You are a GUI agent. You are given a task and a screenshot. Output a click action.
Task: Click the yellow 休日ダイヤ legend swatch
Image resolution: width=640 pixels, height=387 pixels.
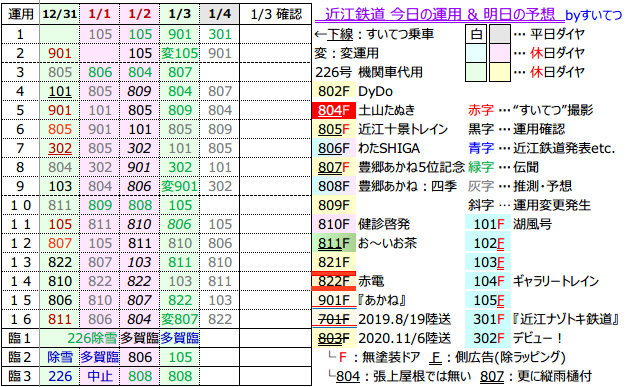coord(500,72)
